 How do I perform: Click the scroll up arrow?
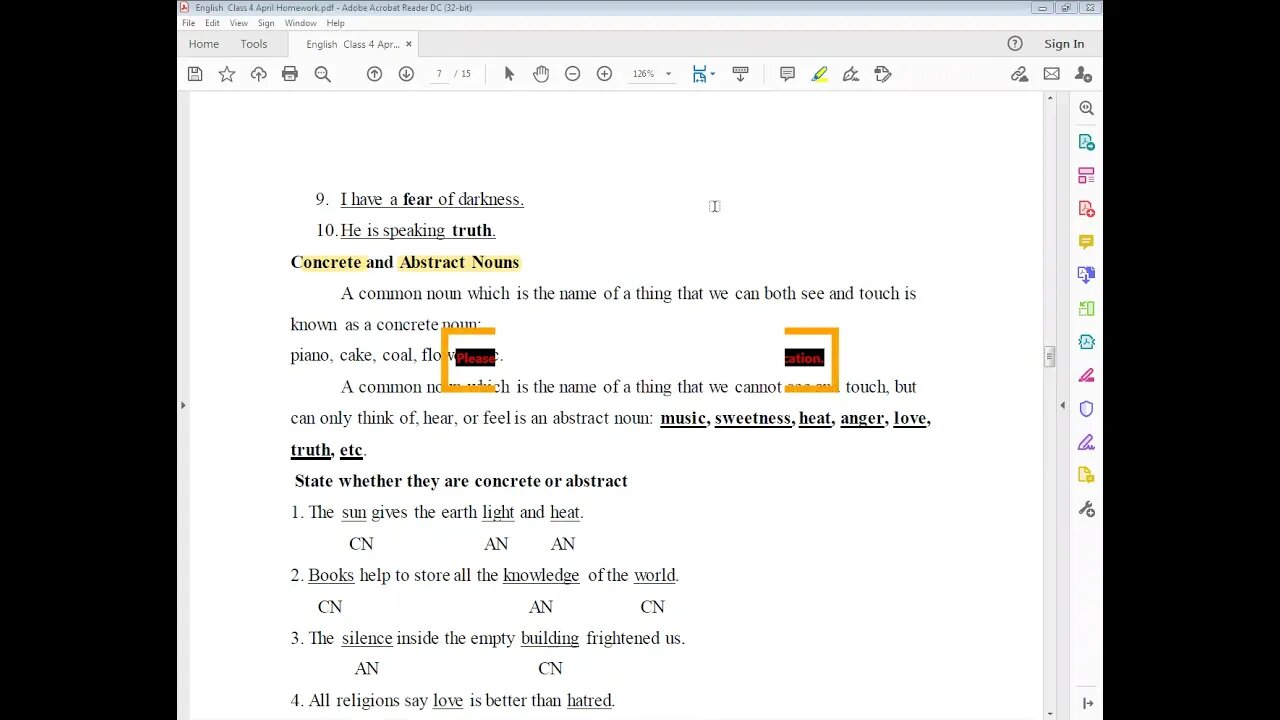(1049, 98)
